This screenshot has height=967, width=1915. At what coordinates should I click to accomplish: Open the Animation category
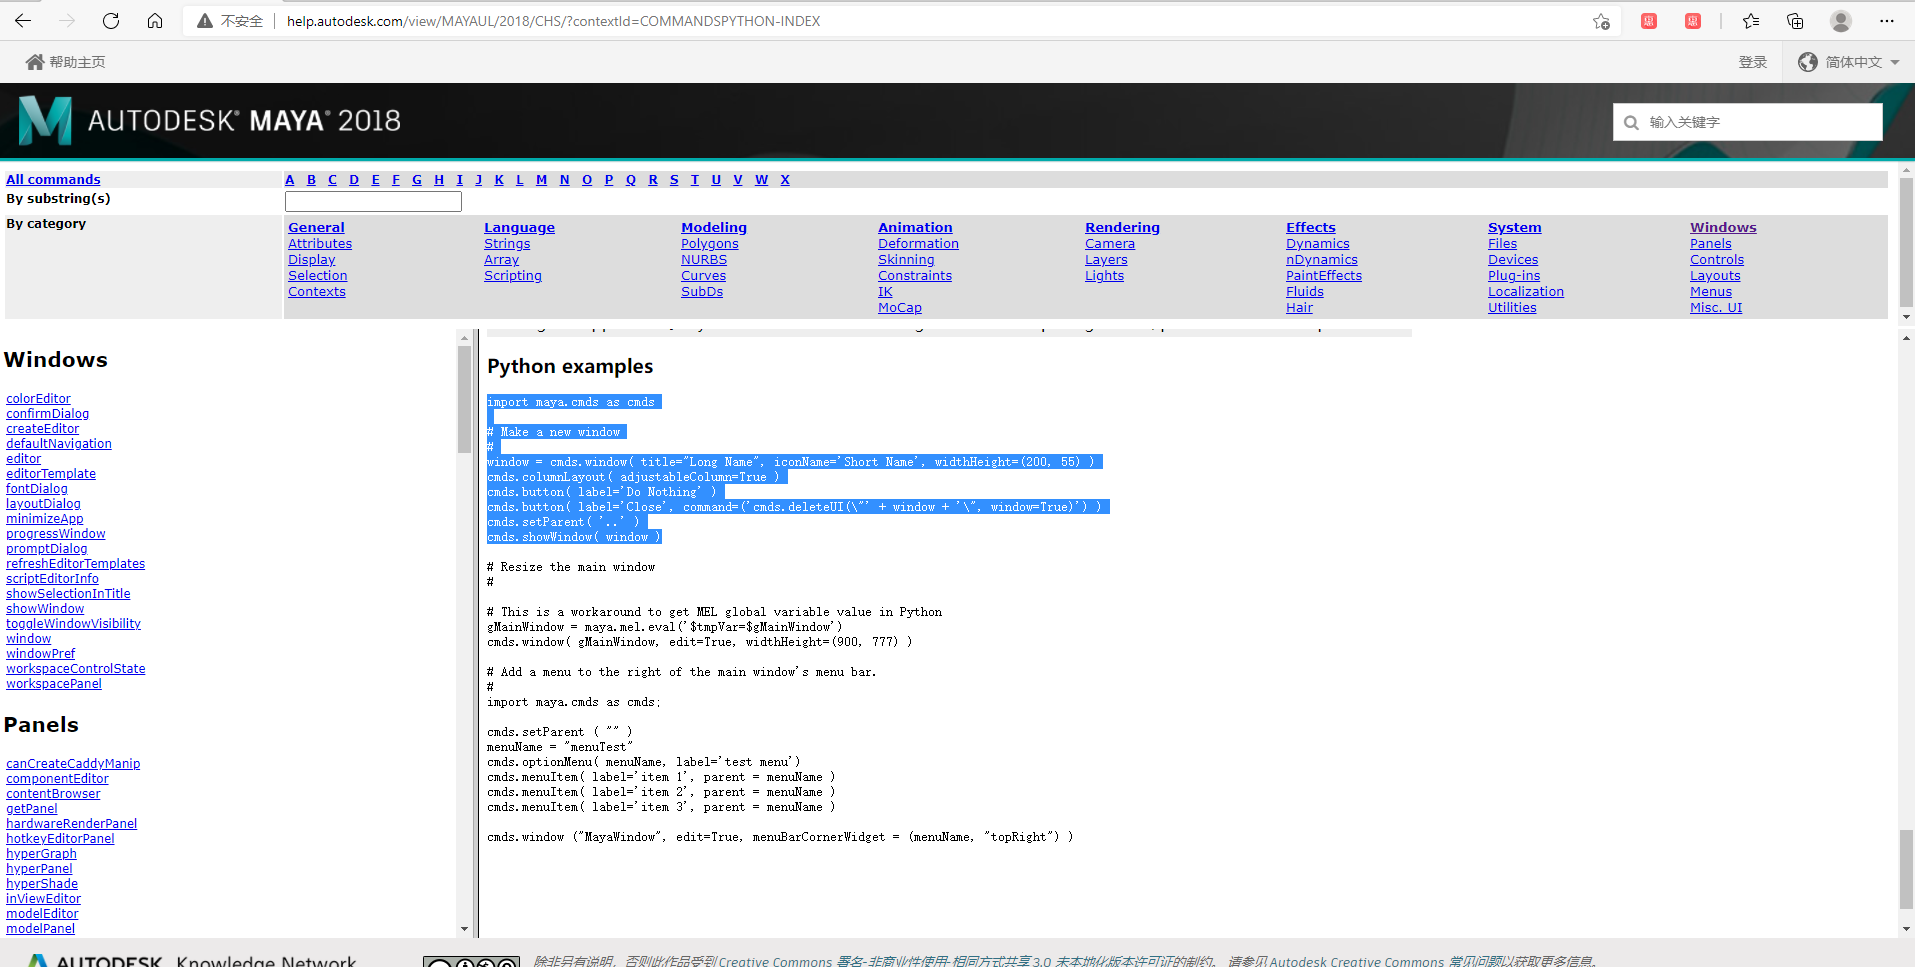coord(915,228)
